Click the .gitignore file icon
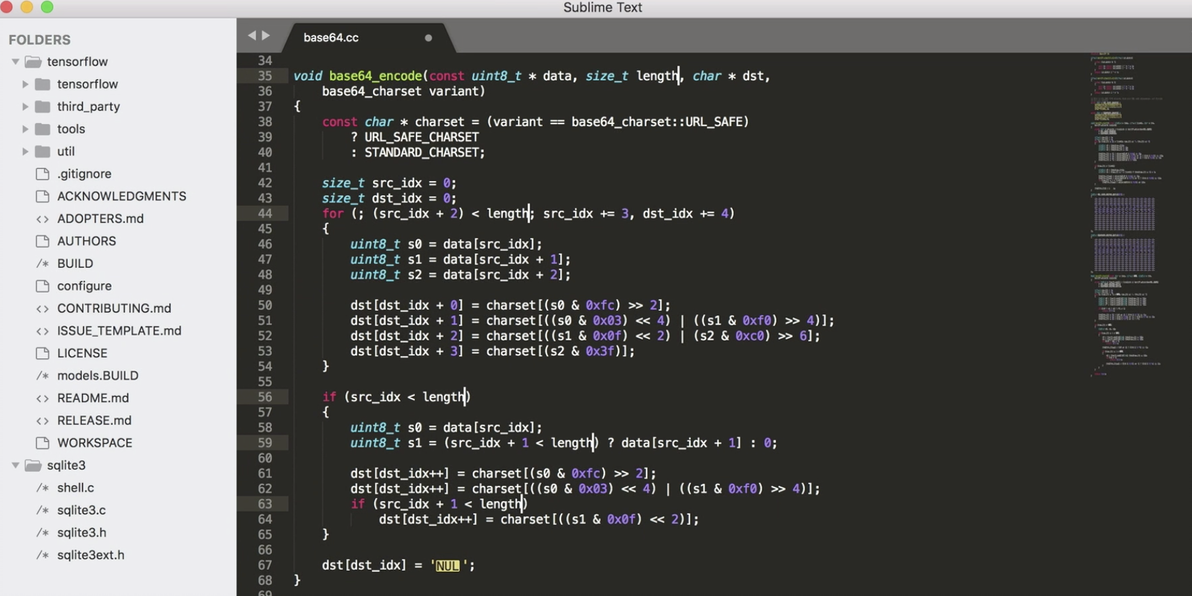This screenshot has width=1192, height=596. (x=43, y=174)
